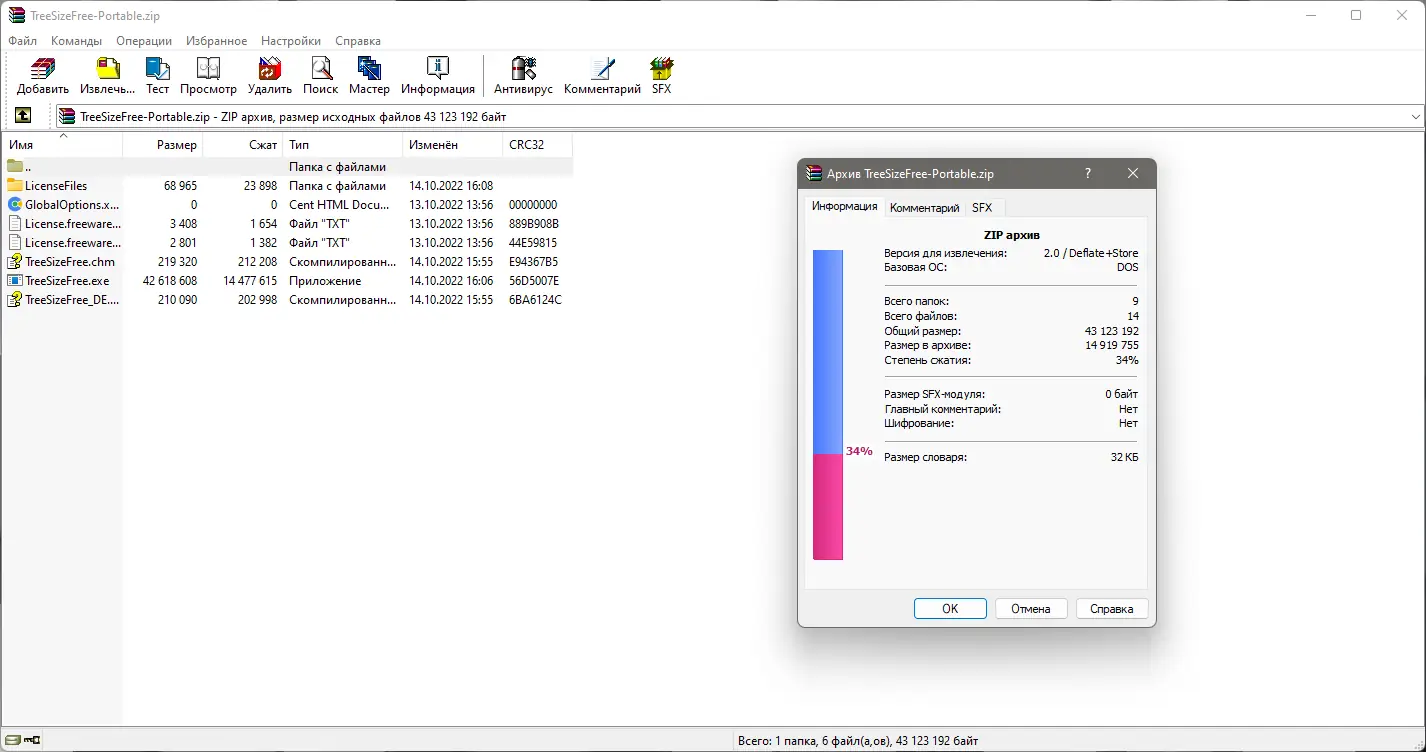Click the 14 477 615 compressed size cell
The image size is (1426, 752).
250,281
